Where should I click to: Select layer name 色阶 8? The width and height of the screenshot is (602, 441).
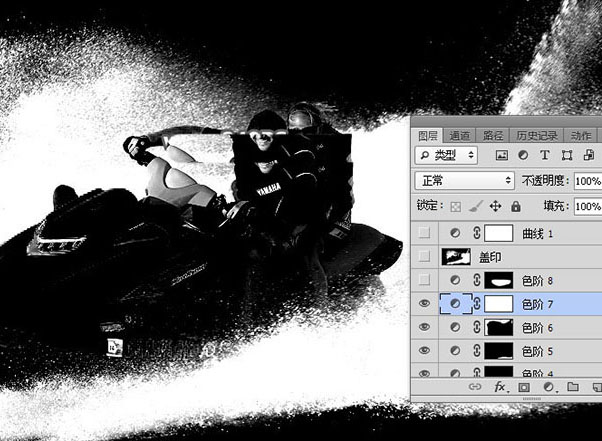point(537,281)
